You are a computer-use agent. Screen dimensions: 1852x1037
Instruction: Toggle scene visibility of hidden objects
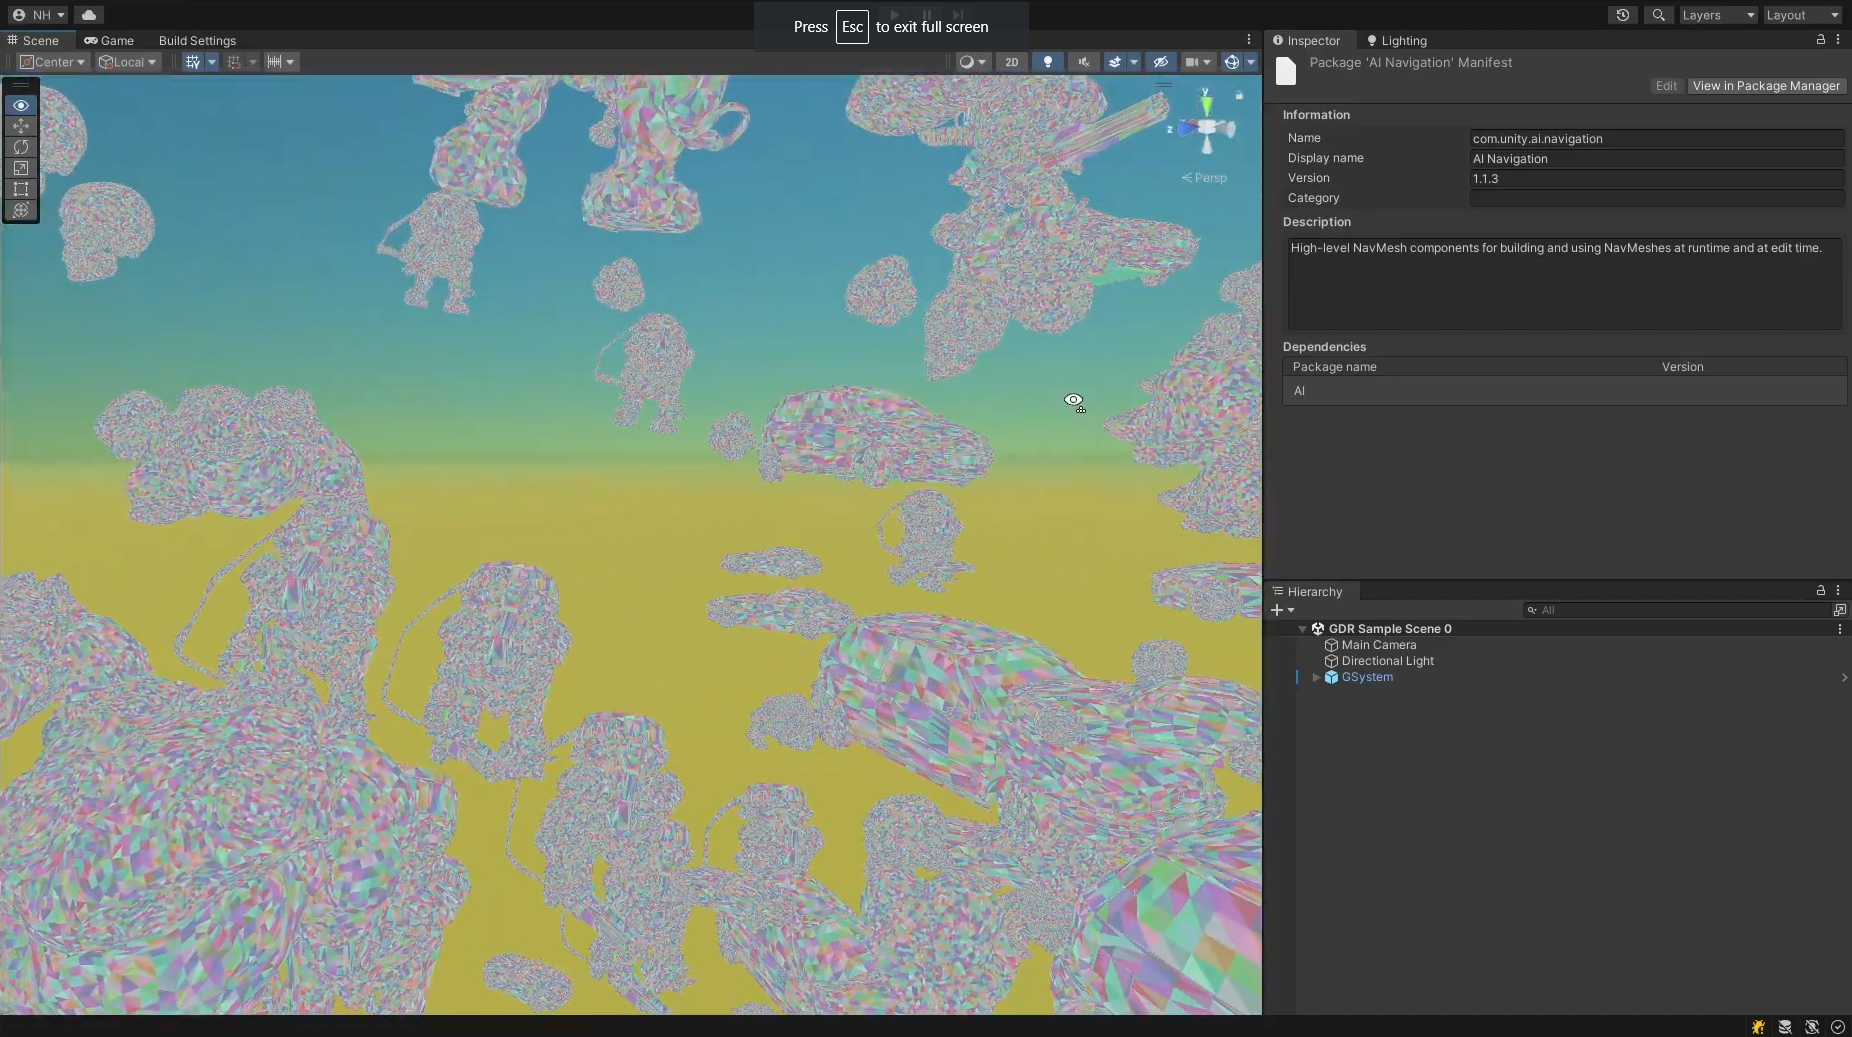pyautogui.click(x=1160, y=62)
